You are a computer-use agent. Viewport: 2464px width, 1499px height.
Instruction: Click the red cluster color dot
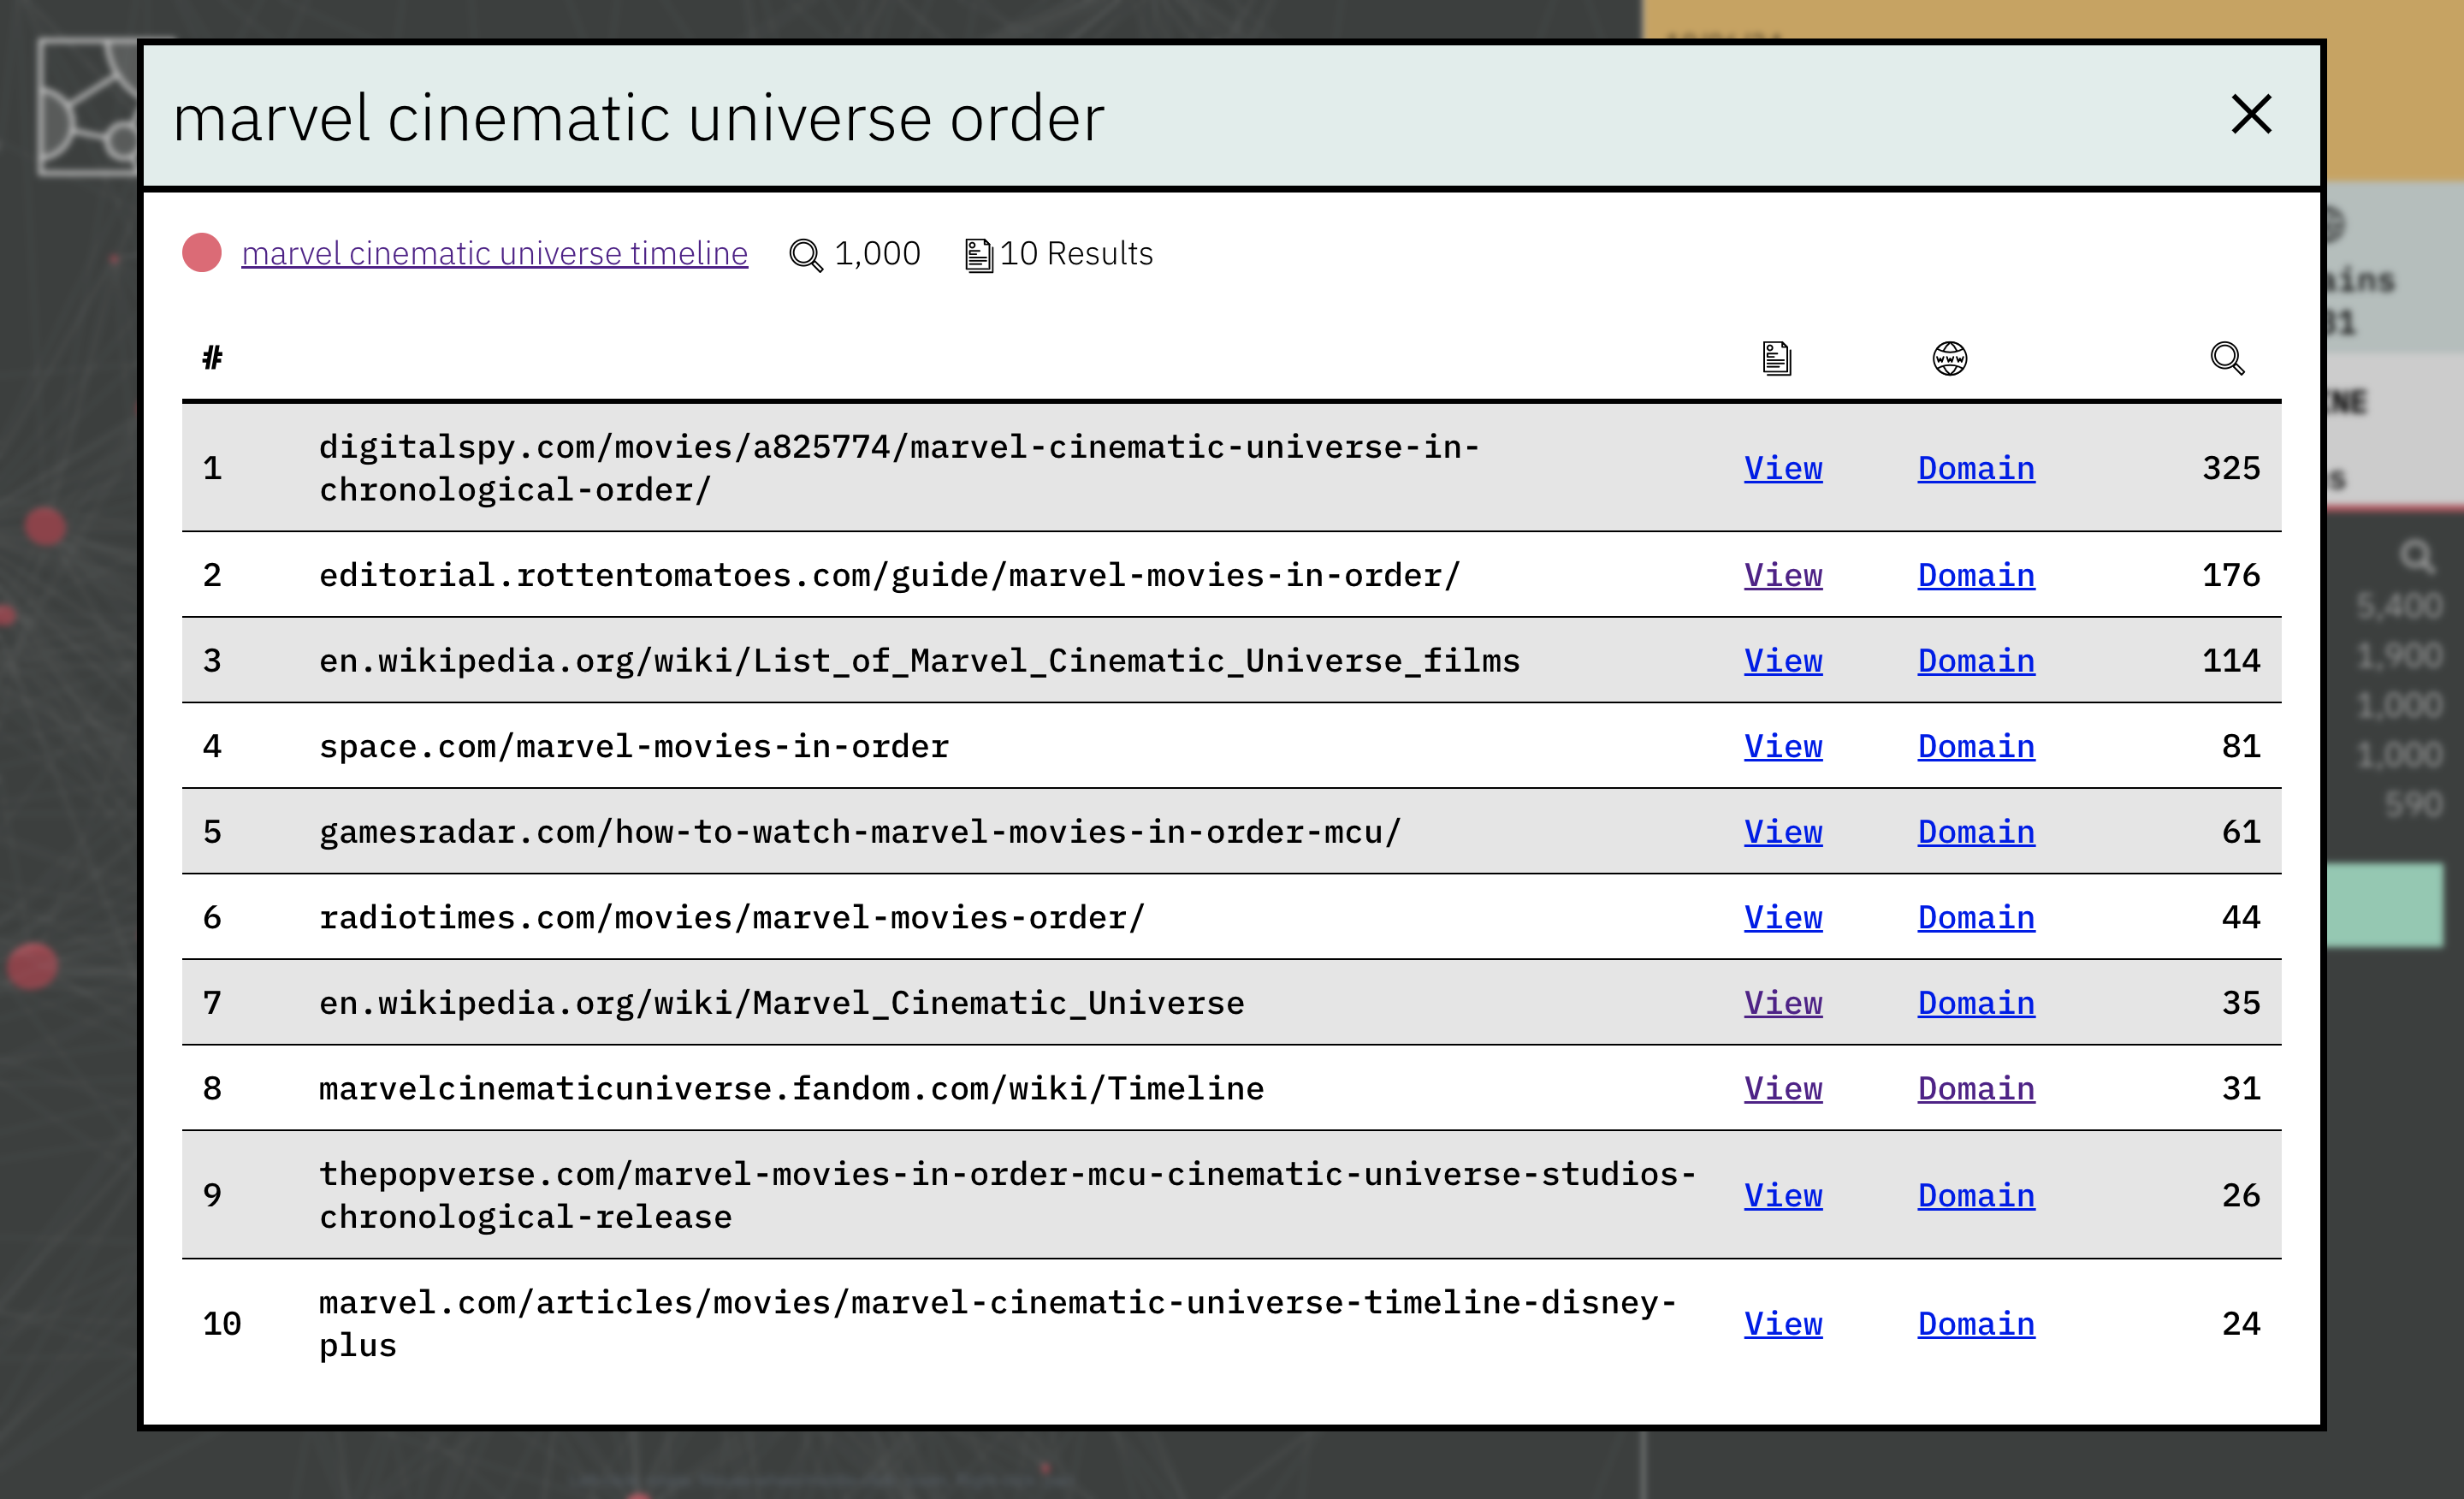[x=202, y=252]
